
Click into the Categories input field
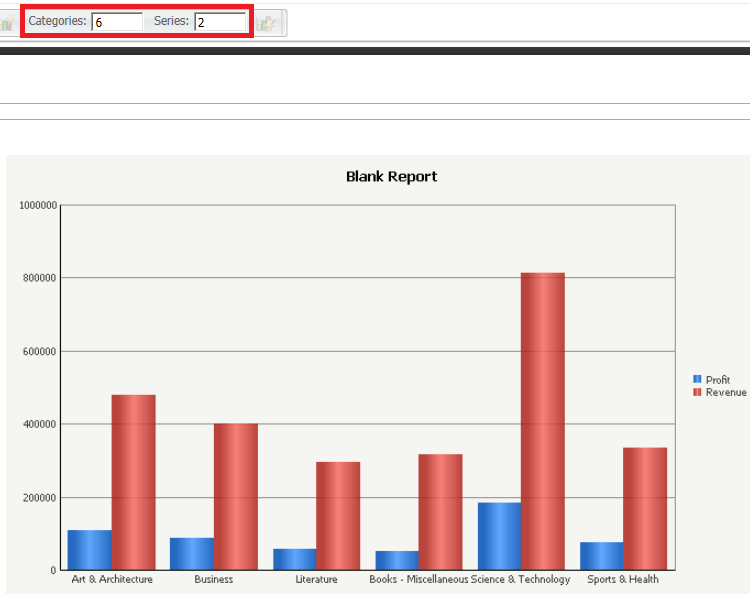tap(117, 22)
